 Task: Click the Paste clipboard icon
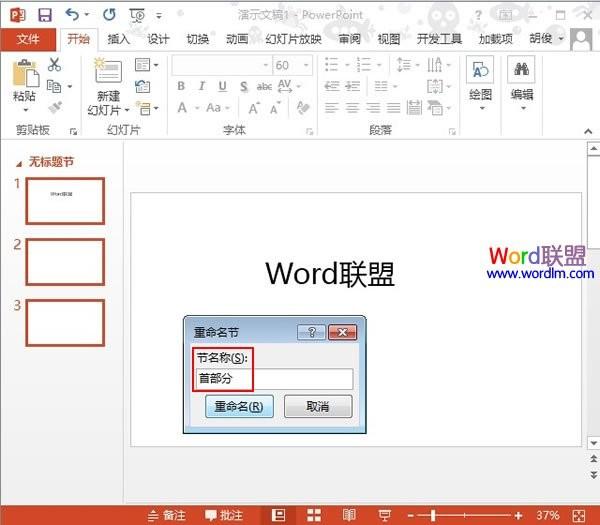click(26, 73)
